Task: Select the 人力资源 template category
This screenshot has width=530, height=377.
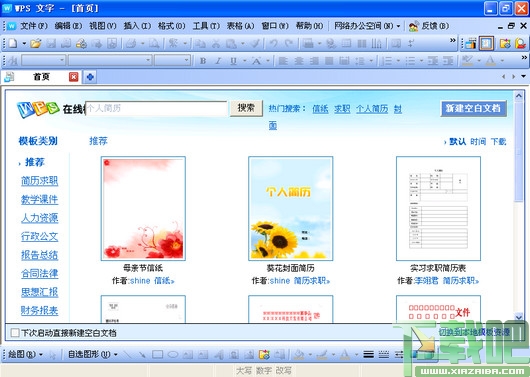Action: [x=40, y=218]
